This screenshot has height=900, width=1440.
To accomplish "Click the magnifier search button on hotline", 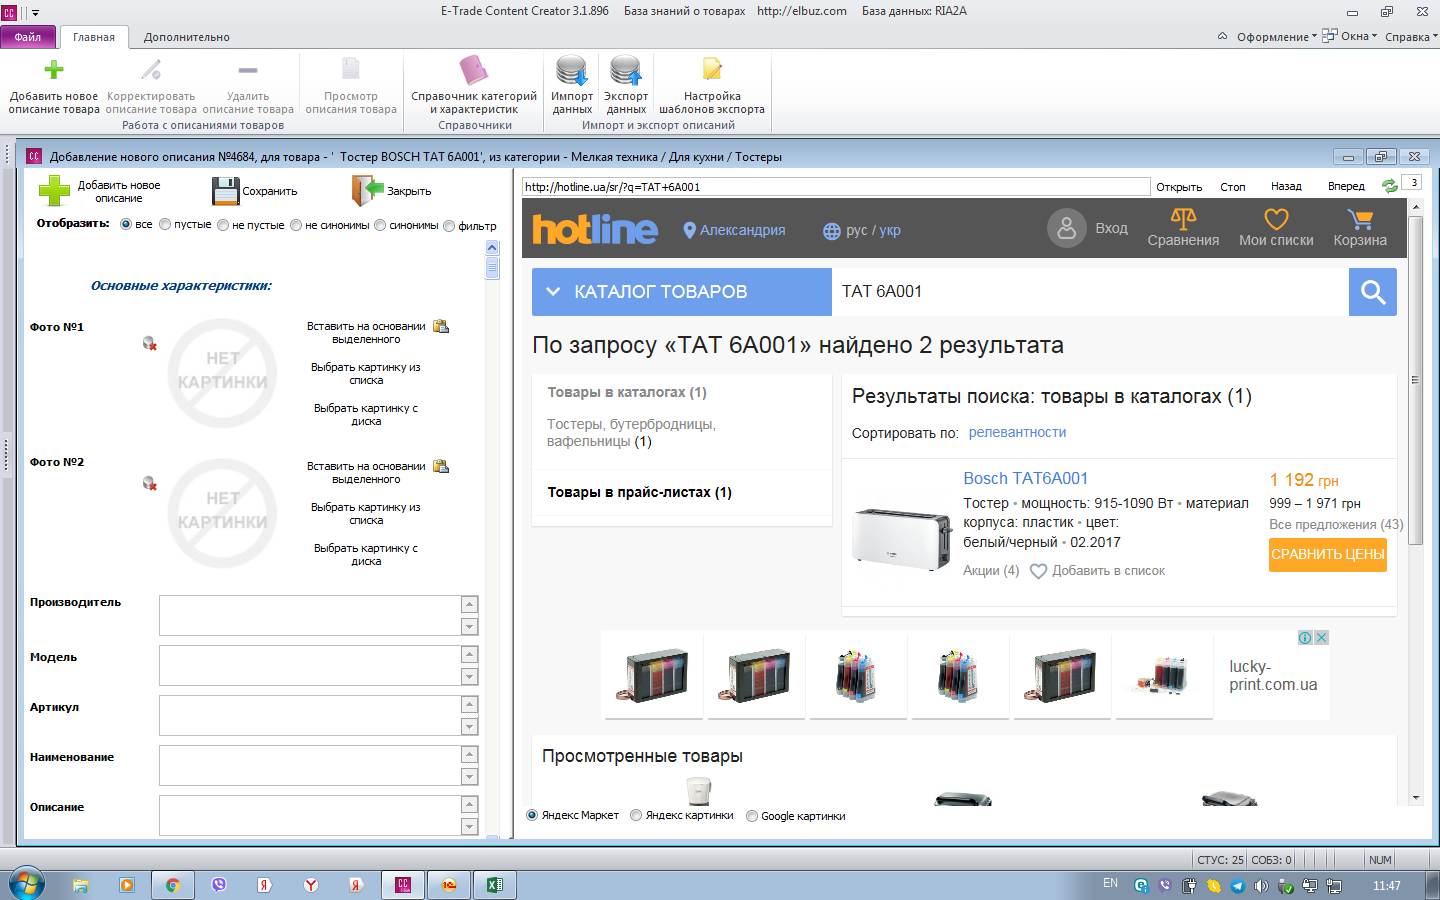I will click(x=1373, y=292).
